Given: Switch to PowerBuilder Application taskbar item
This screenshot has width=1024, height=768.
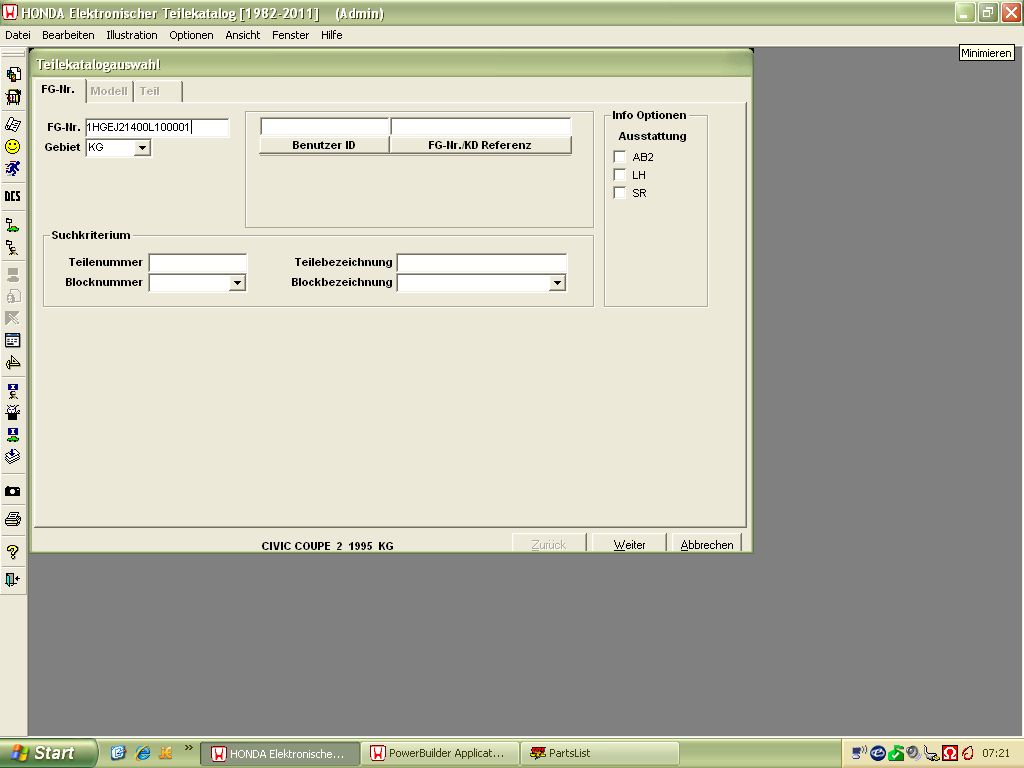Looking at the screenshot, I should tap(440, 753).
